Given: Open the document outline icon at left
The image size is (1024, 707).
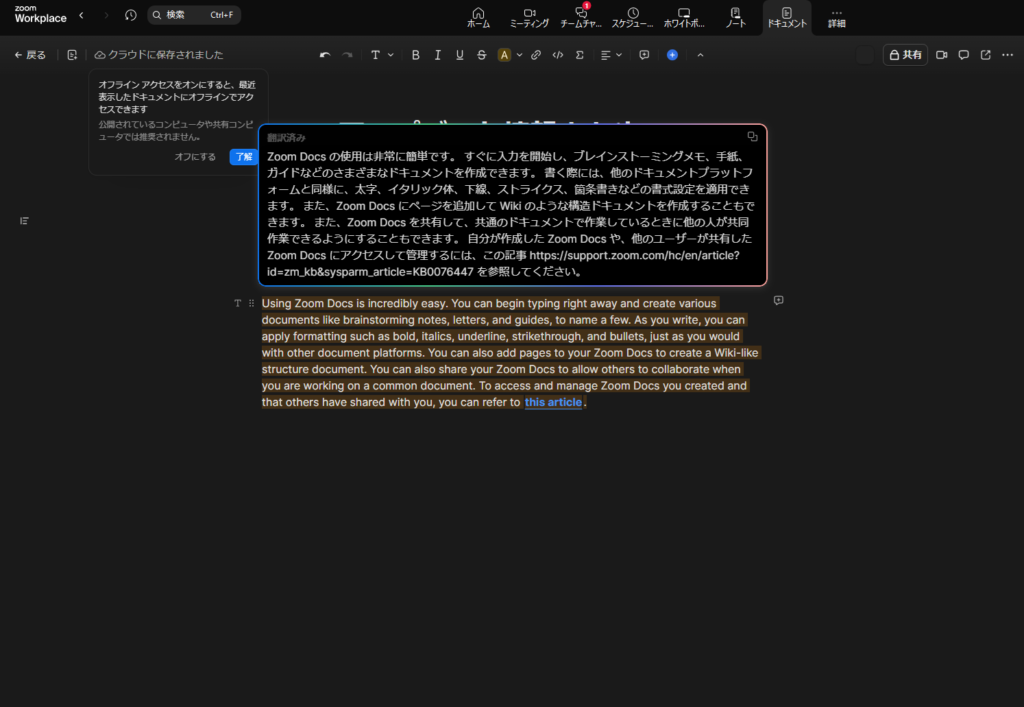Looking at the screenshot, I should tap(24, 220).
